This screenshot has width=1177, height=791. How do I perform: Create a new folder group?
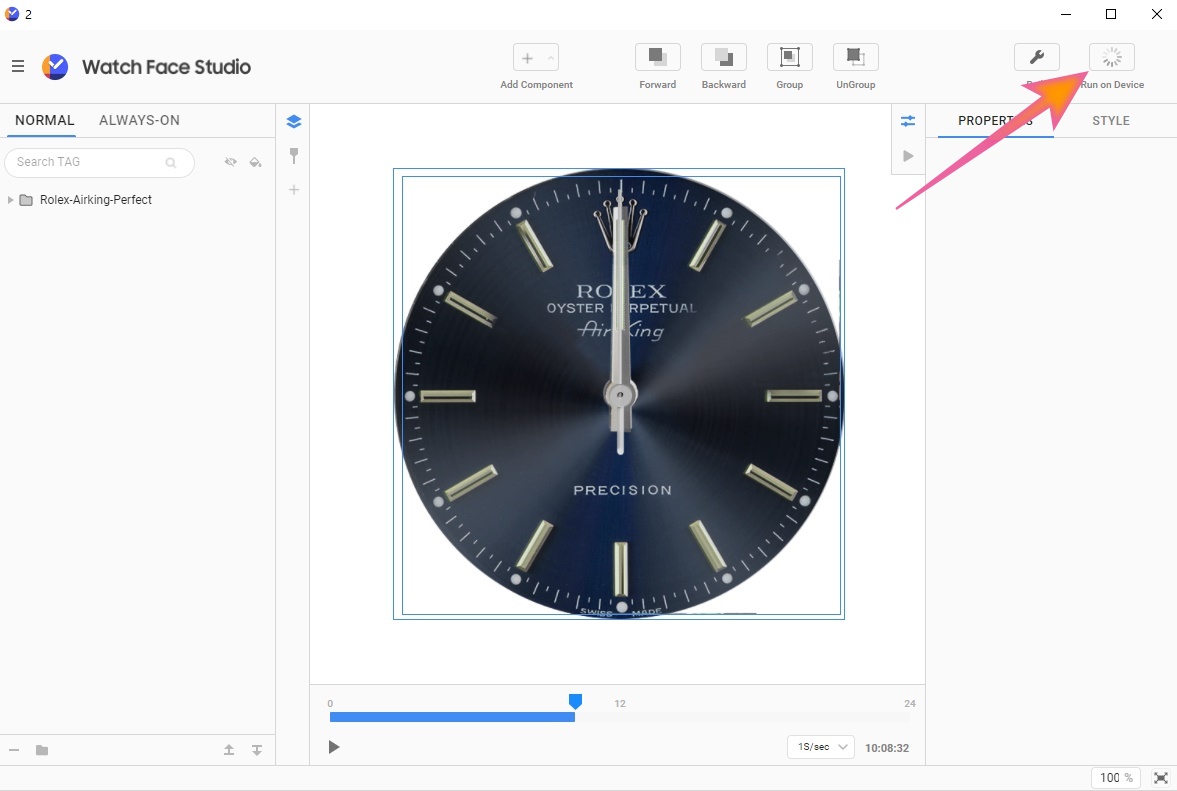pyautogui.click(x=42, y=750)
